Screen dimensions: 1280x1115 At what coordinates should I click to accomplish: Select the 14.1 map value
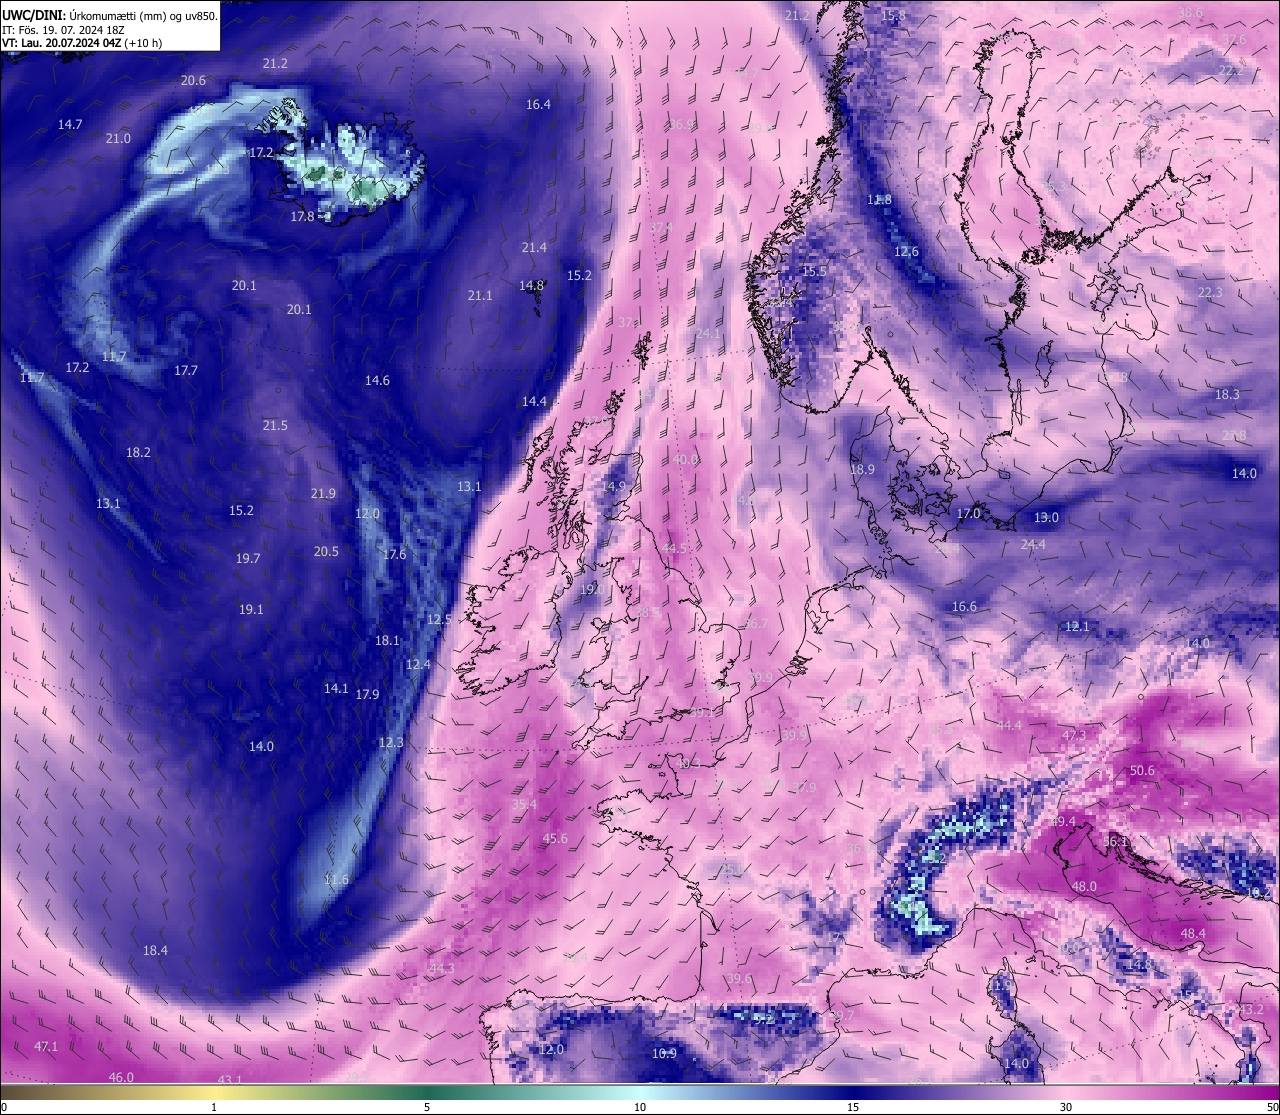pyautogui.click(x=336, y=689)
